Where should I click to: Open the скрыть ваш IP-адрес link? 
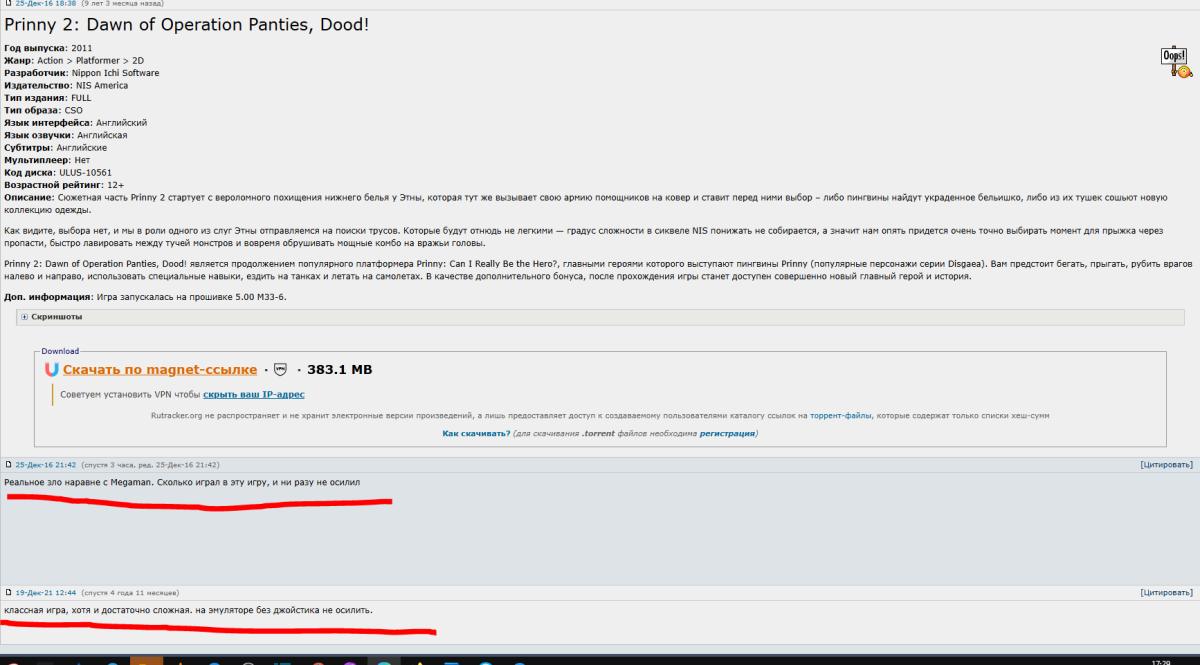click(253, 395)
